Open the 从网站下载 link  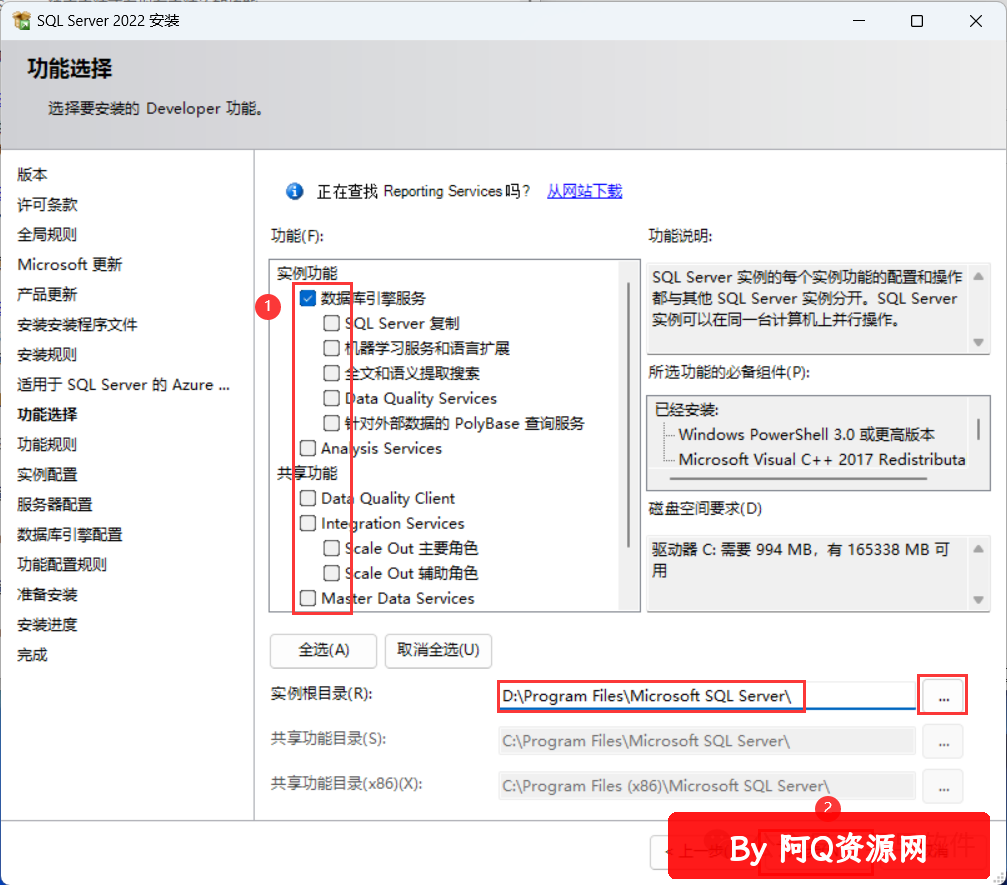click(584, 191)
